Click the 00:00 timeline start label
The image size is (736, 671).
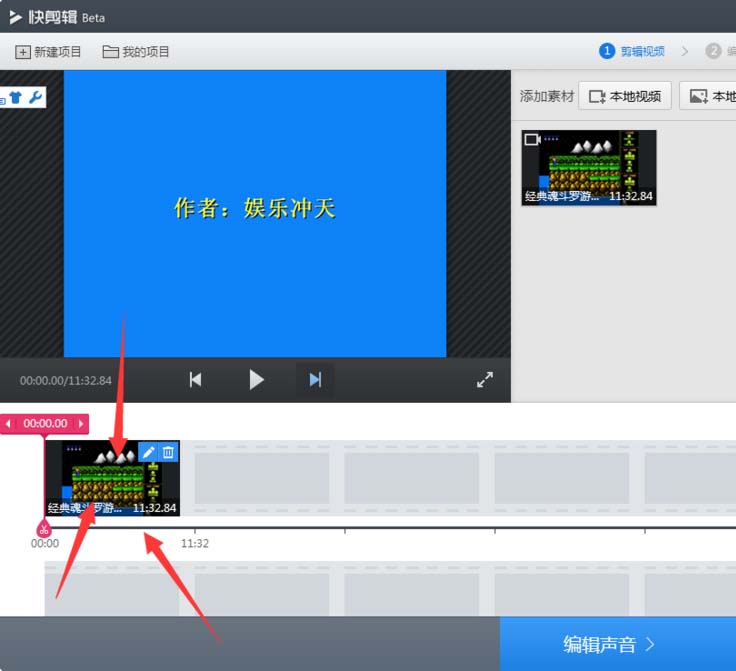(x=45, y=543)
